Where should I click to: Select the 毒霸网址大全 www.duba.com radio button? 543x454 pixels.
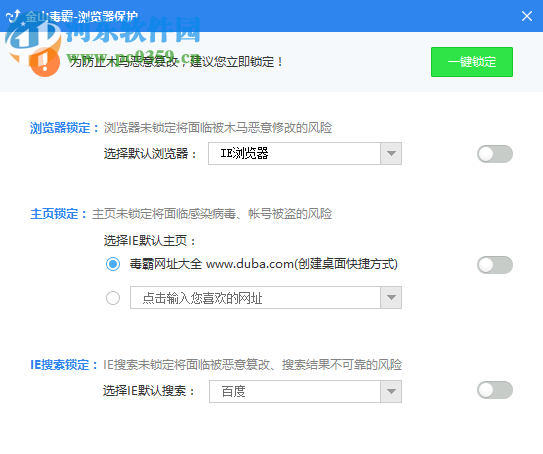113,264
